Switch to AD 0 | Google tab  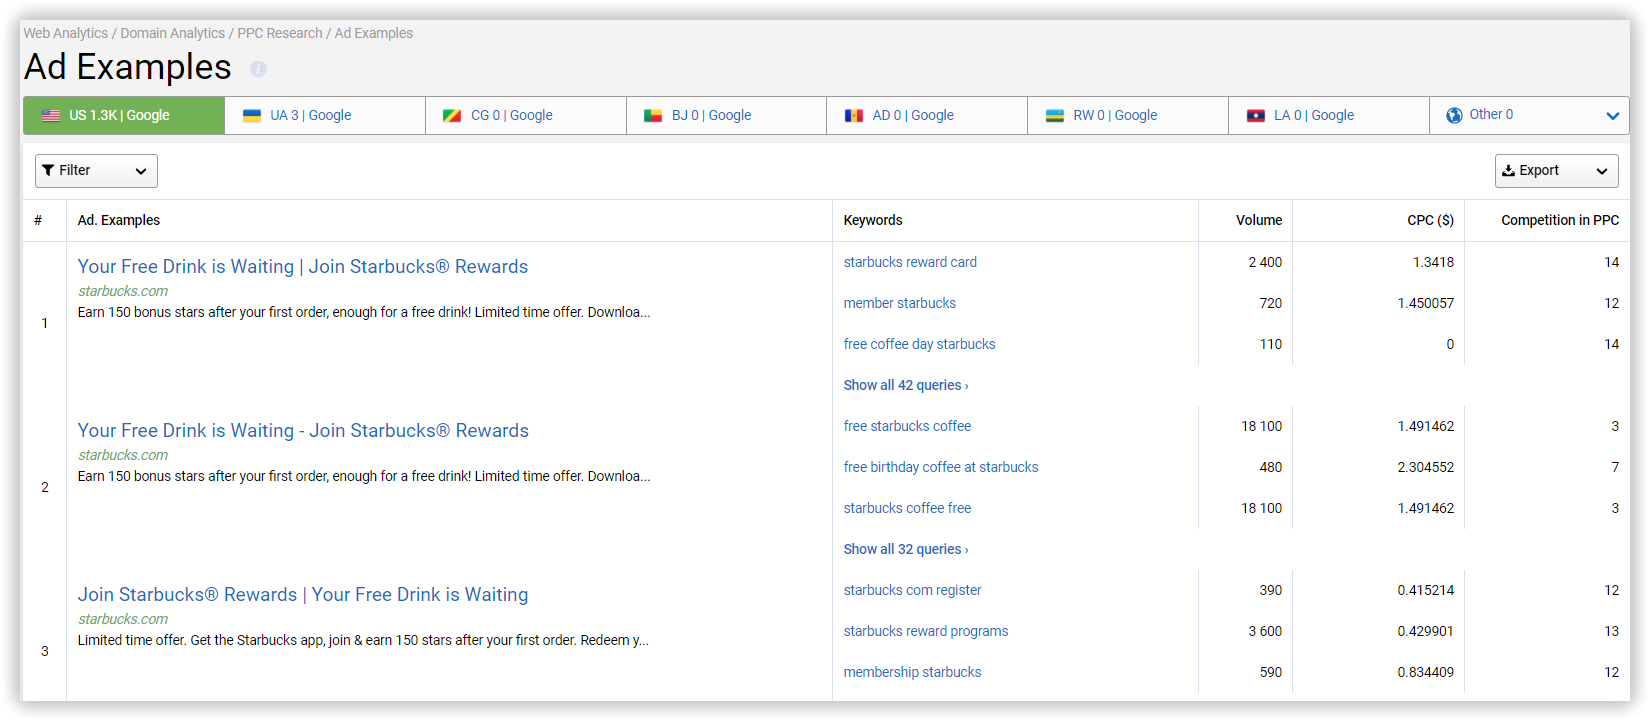point(927,116)
